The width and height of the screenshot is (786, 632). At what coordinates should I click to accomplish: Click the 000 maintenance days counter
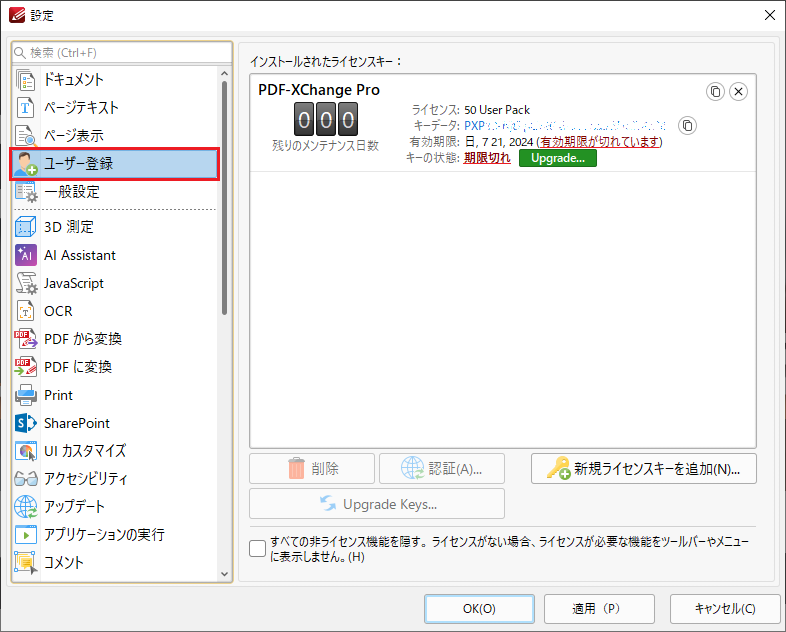point(326,120)
